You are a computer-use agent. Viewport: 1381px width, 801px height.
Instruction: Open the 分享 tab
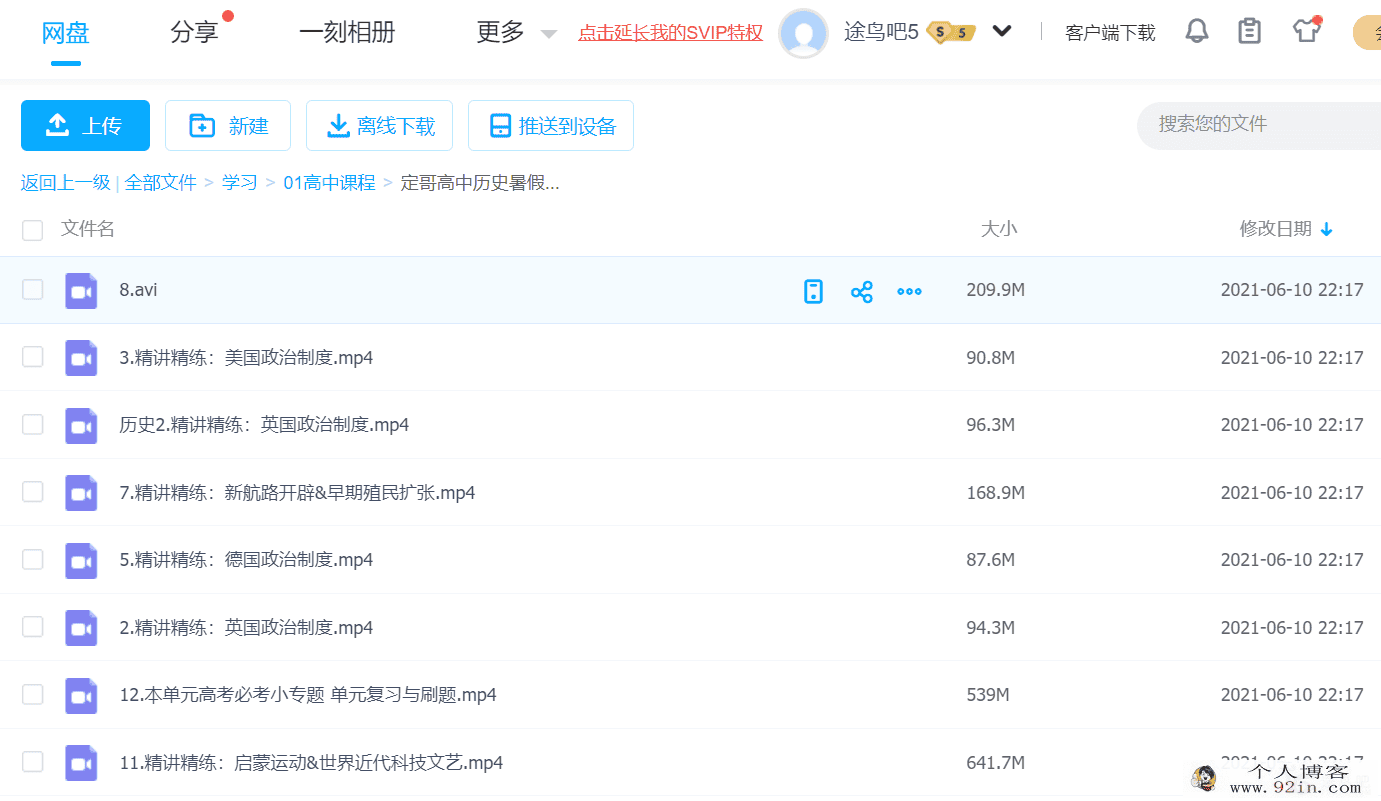tap(194, 32)
